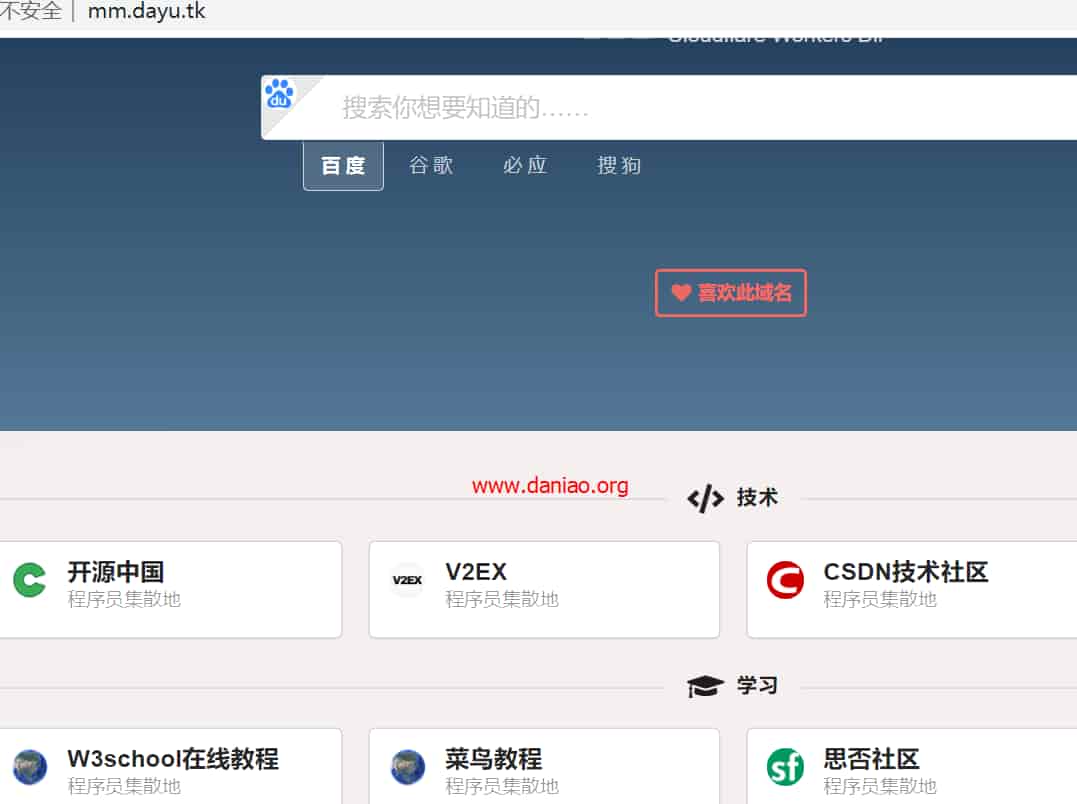Click 程序员集散地 subtitle under V2EX
Screen dimensions: 1077x804
pyautogui.click(x=502, y=599)
